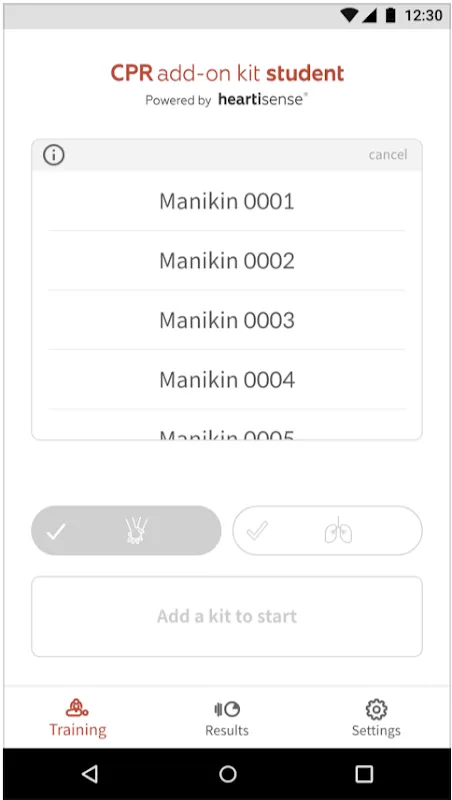Tap the Add a kit to start button
Screen dimensions: 452x800
tap(227, 616)
